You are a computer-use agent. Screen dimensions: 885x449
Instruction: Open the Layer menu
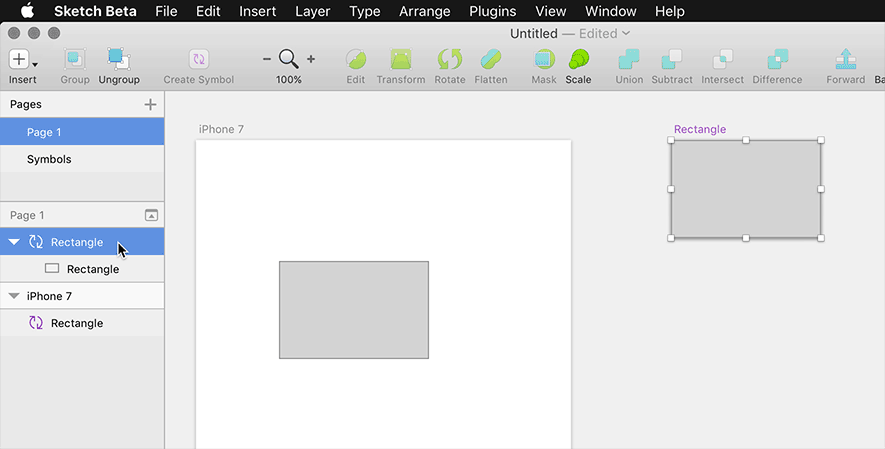tap(313, 11)
